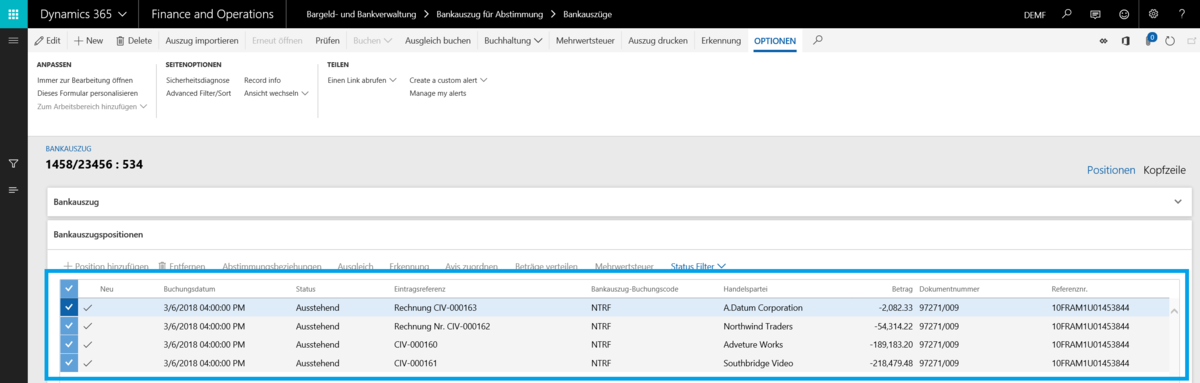Image resolution: width=1200 pixels, height=383 pixels.
Task: Open the Office integration icon
Action: point(1126,40)
